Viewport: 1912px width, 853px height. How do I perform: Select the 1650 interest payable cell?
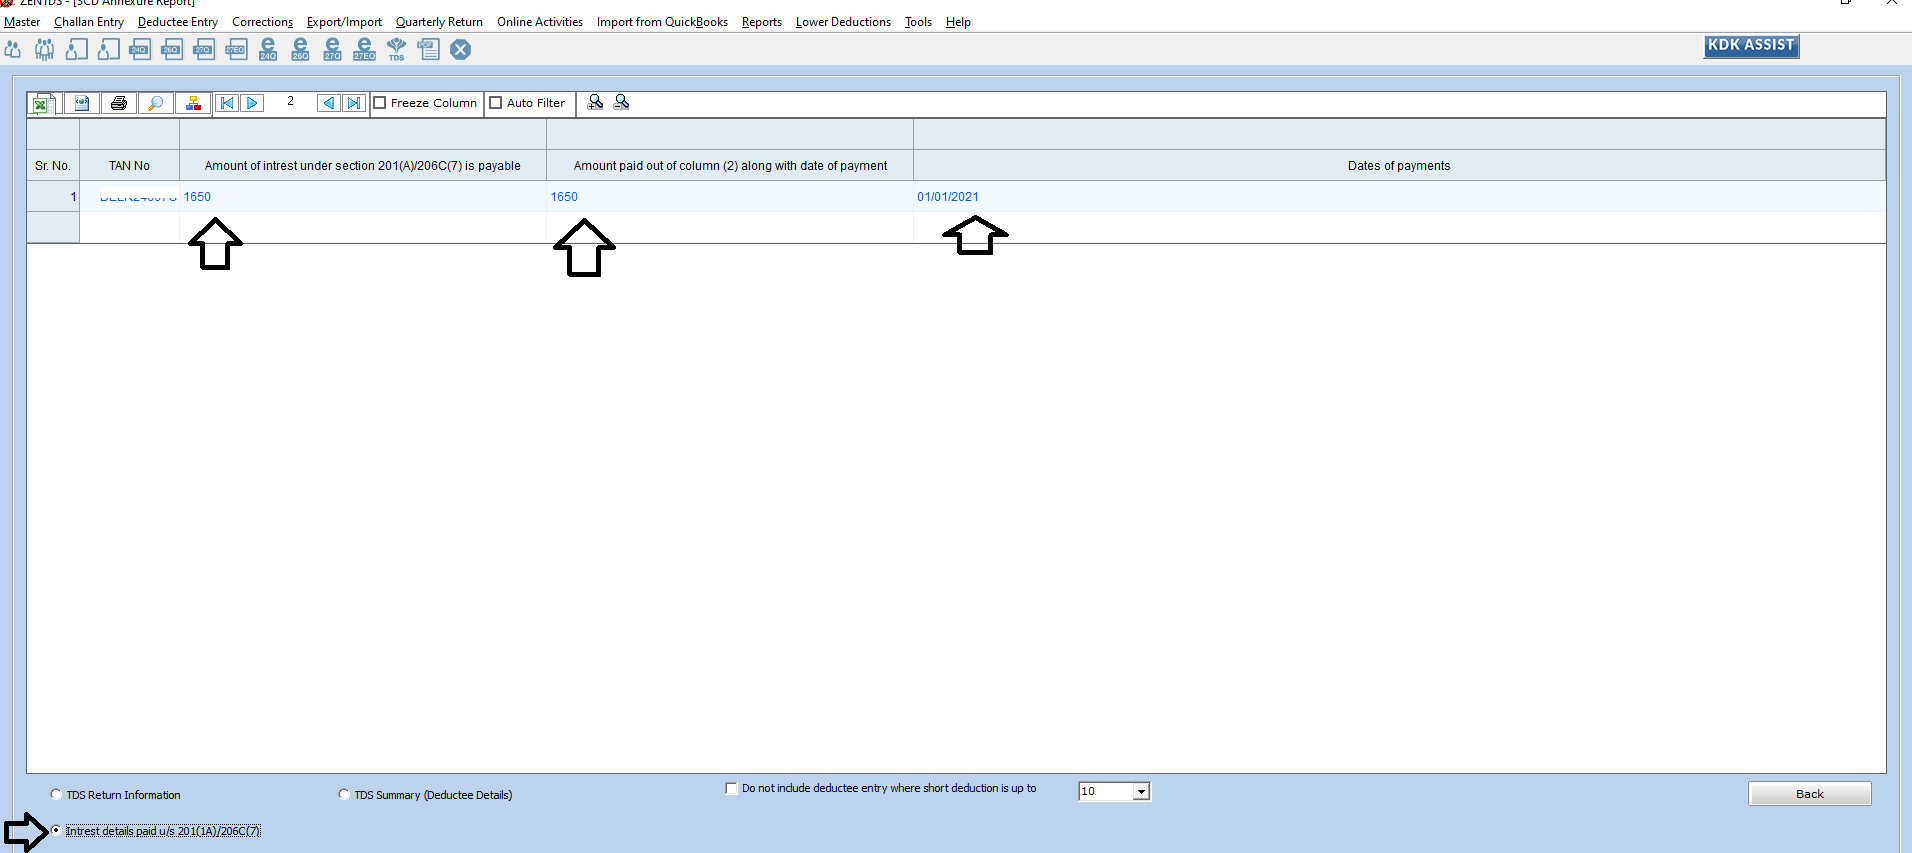click(x=363, y=197)
